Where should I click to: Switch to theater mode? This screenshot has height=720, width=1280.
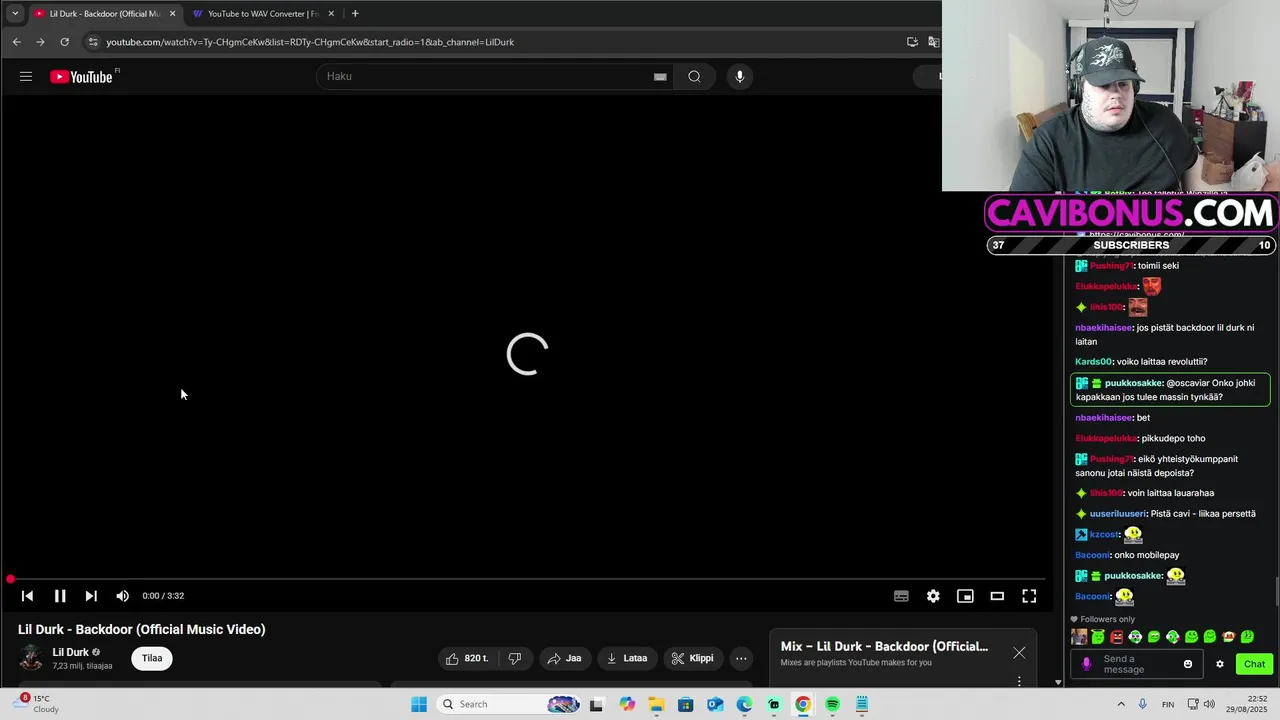pyautogui.click(x=997, y=596)
